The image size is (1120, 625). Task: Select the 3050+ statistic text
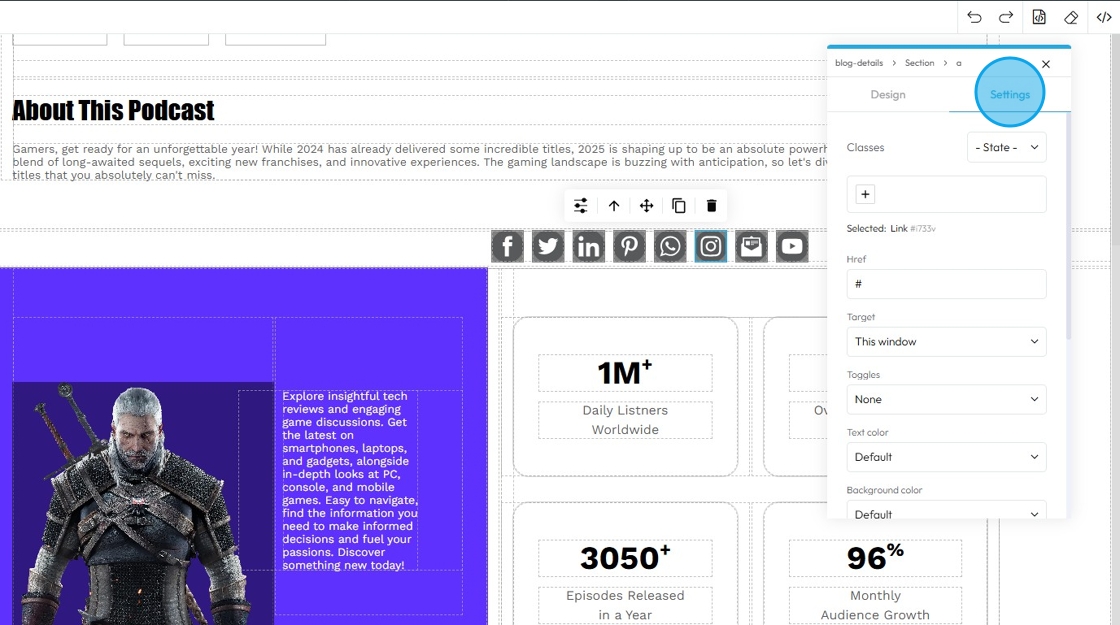click(625, 558)
